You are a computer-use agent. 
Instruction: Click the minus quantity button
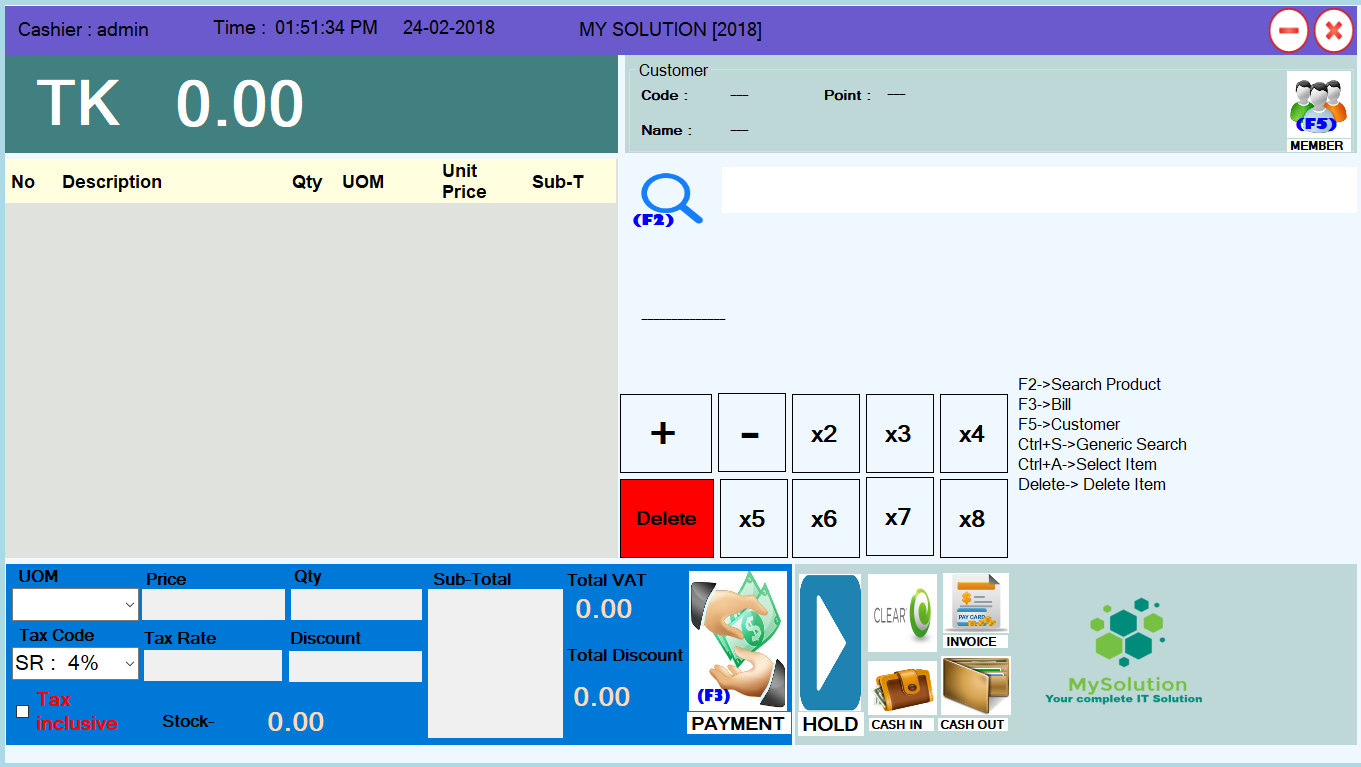751,433
